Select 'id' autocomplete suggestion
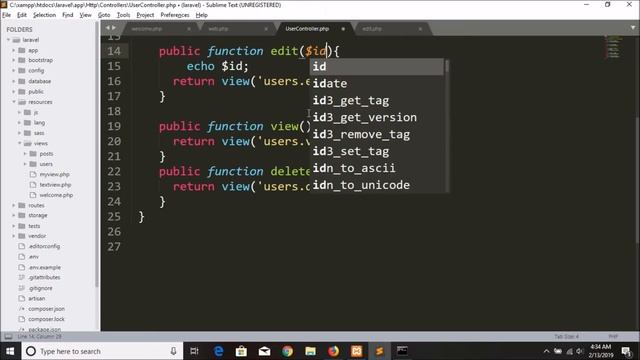The height and width of the screenshot is (360, 640). pyautogui.click(x=377, y=67)
